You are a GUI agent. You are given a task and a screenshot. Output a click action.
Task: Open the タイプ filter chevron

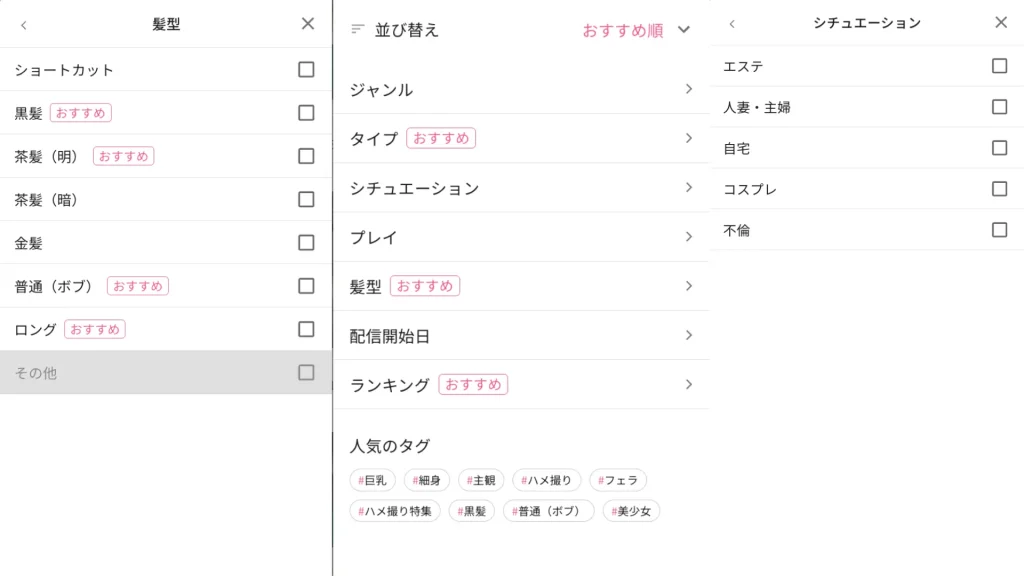[689, 138]
